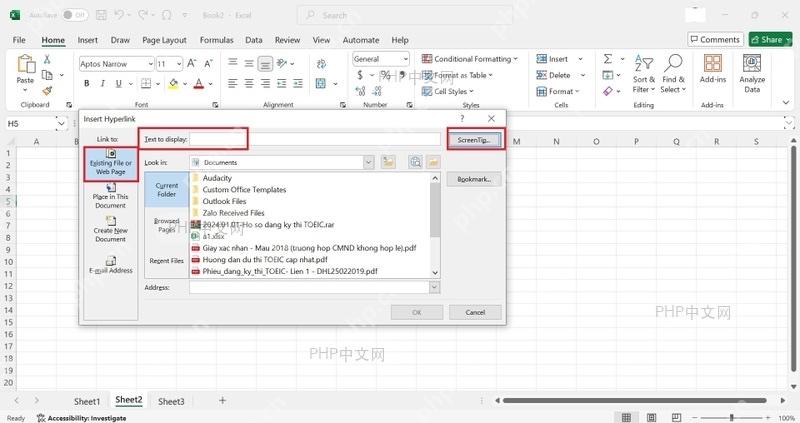Switch to the Automate tab
The width and height of the screenshot is (800, 423).
point(361,40)
